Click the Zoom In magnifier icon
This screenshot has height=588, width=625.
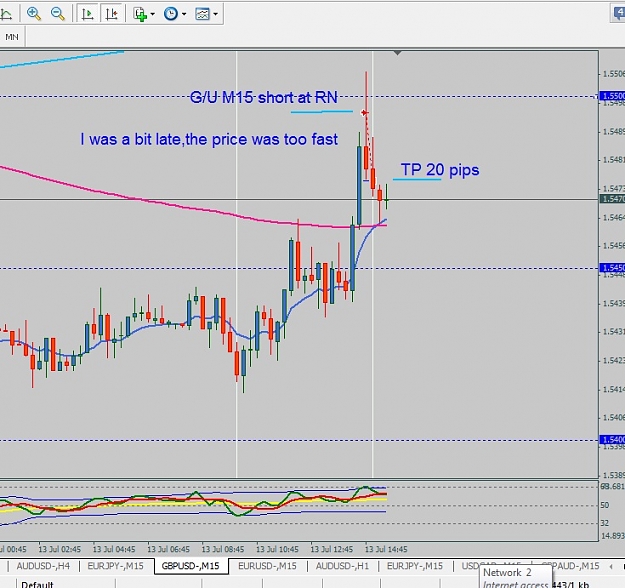(34, 14)
